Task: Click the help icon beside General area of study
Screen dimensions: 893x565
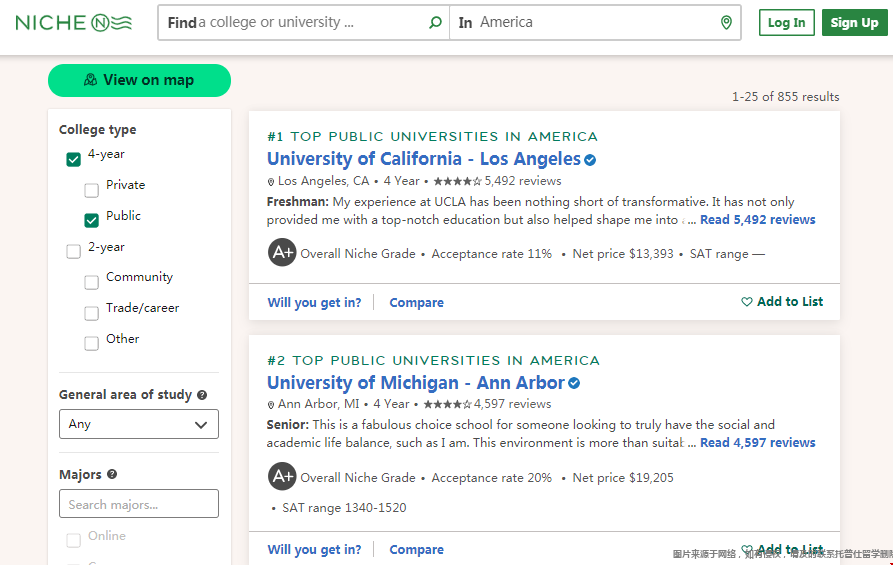Action: pyautogui.click(x=202, y=395)
